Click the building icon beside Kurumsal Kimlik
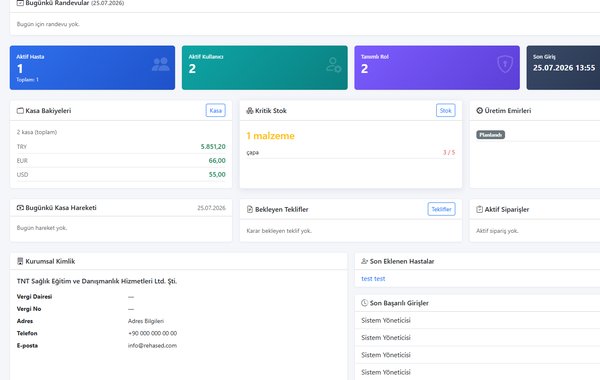600x380 pixels. point(20,261)
